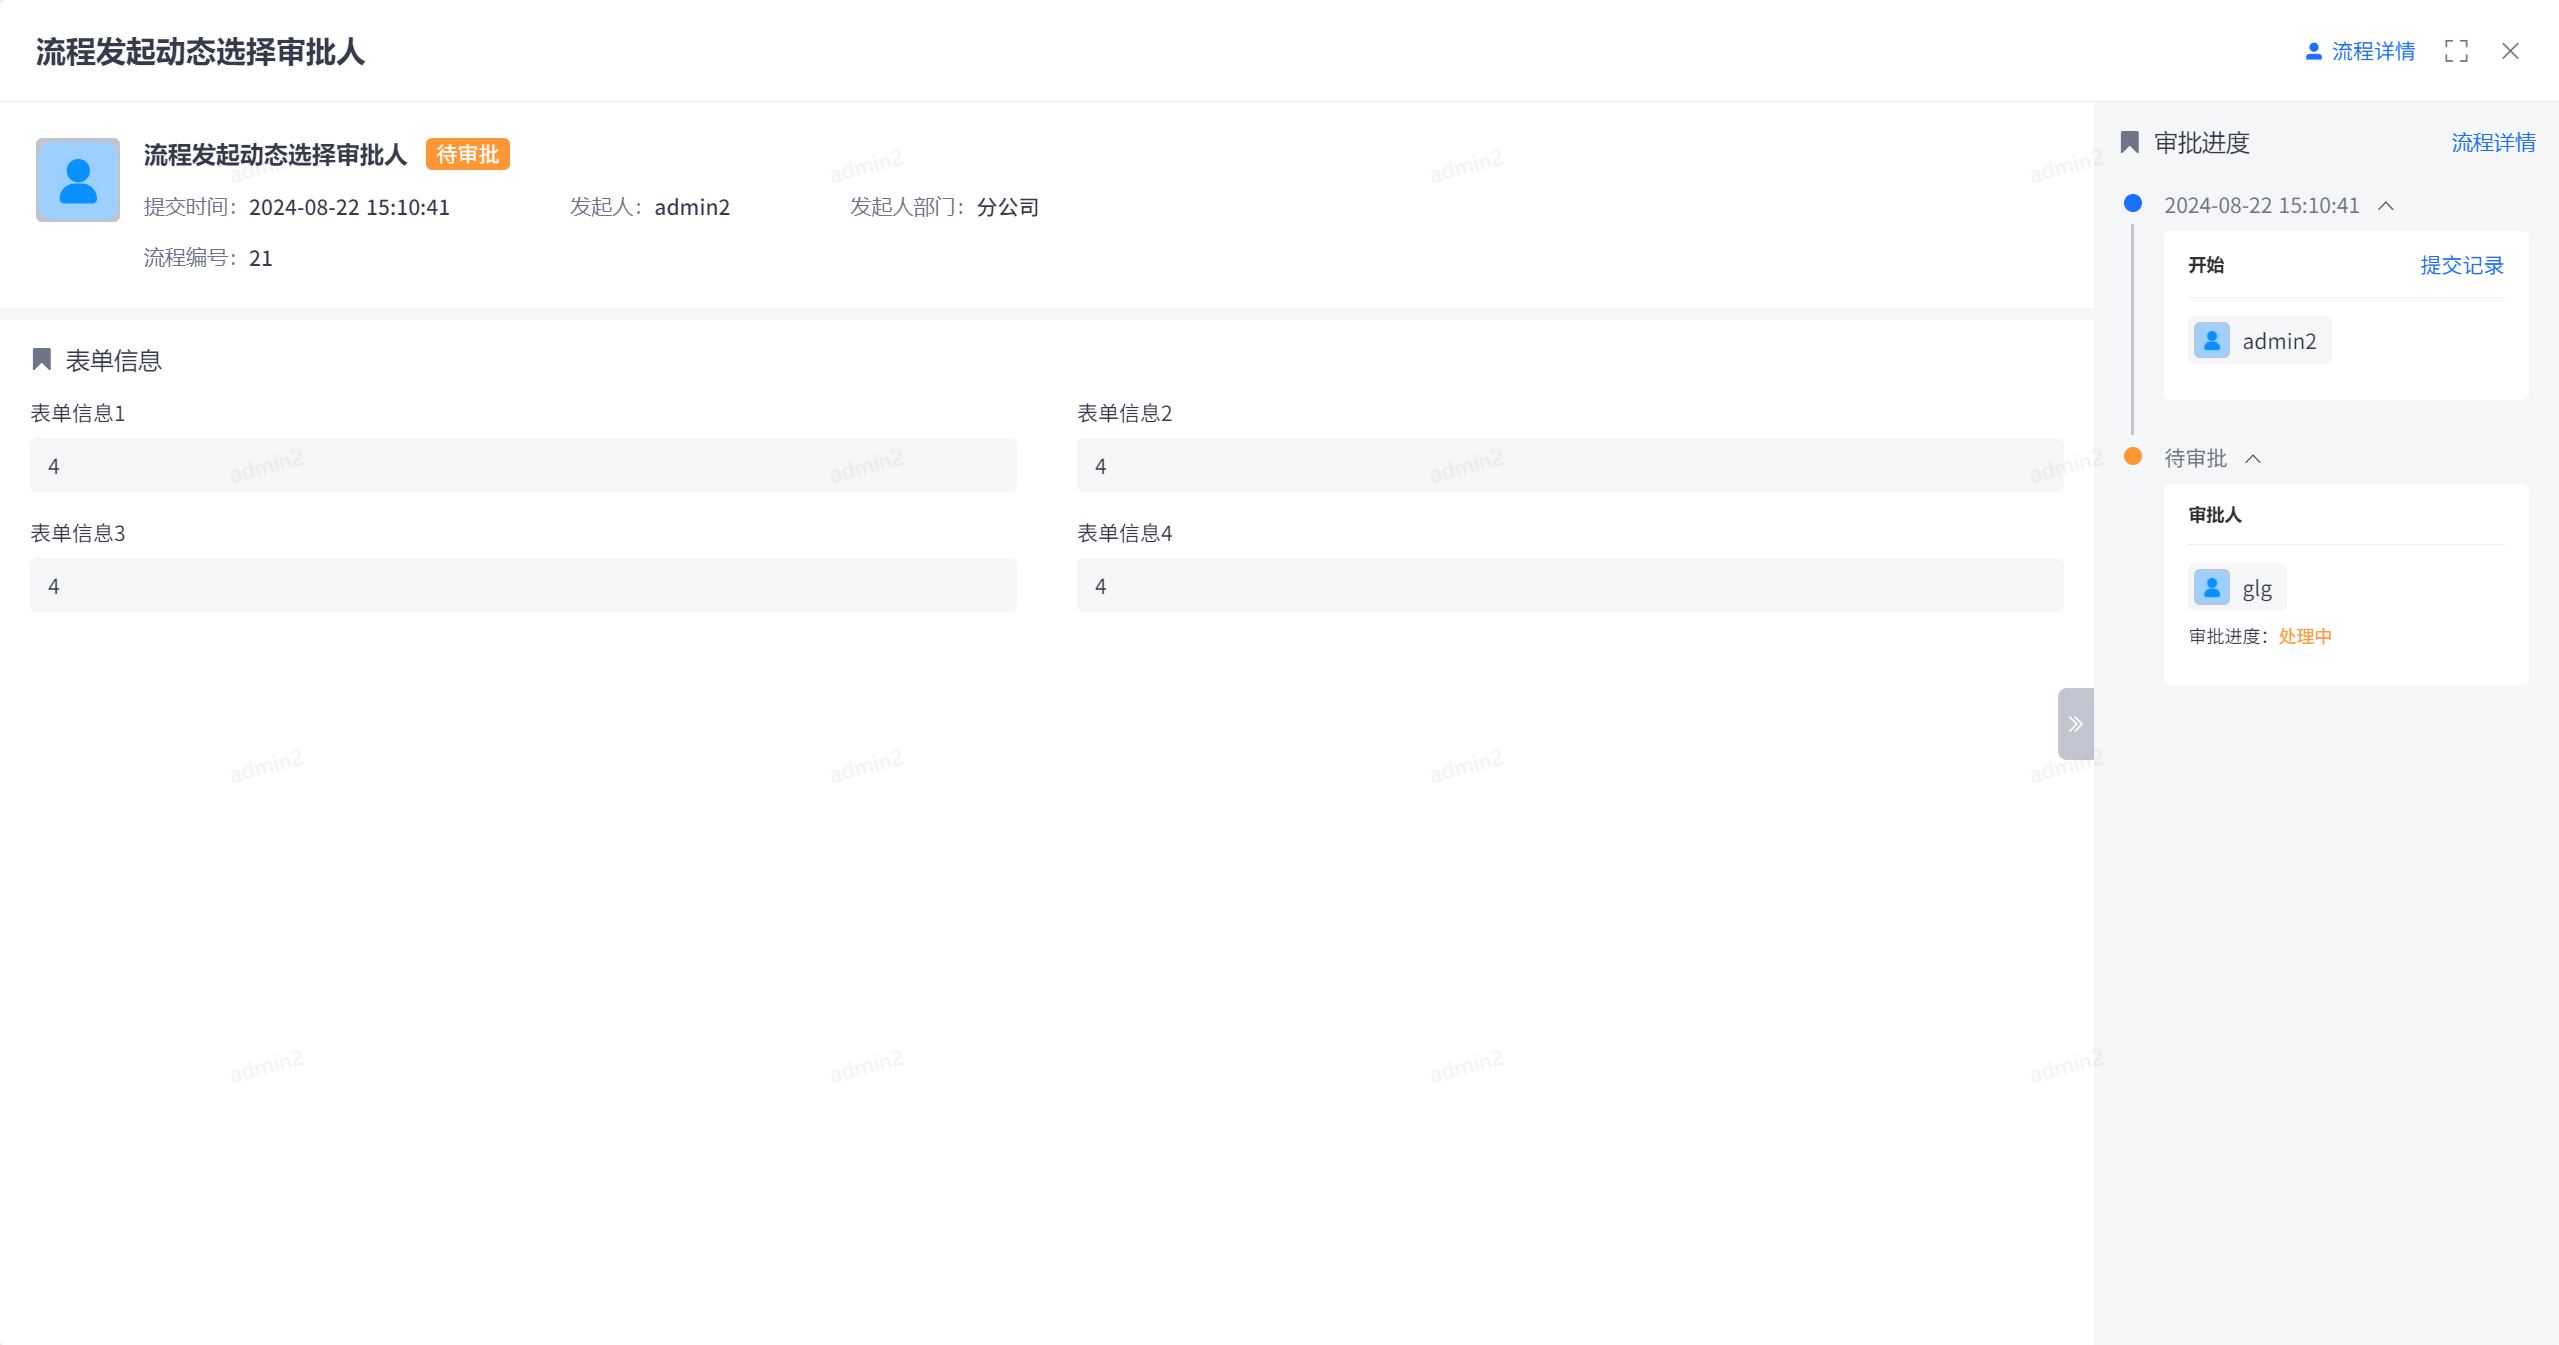This screenshot has height=1345, width=2559.
Task: Click the bookmark icon beside 审批进度
Action: coord(2130,143)
